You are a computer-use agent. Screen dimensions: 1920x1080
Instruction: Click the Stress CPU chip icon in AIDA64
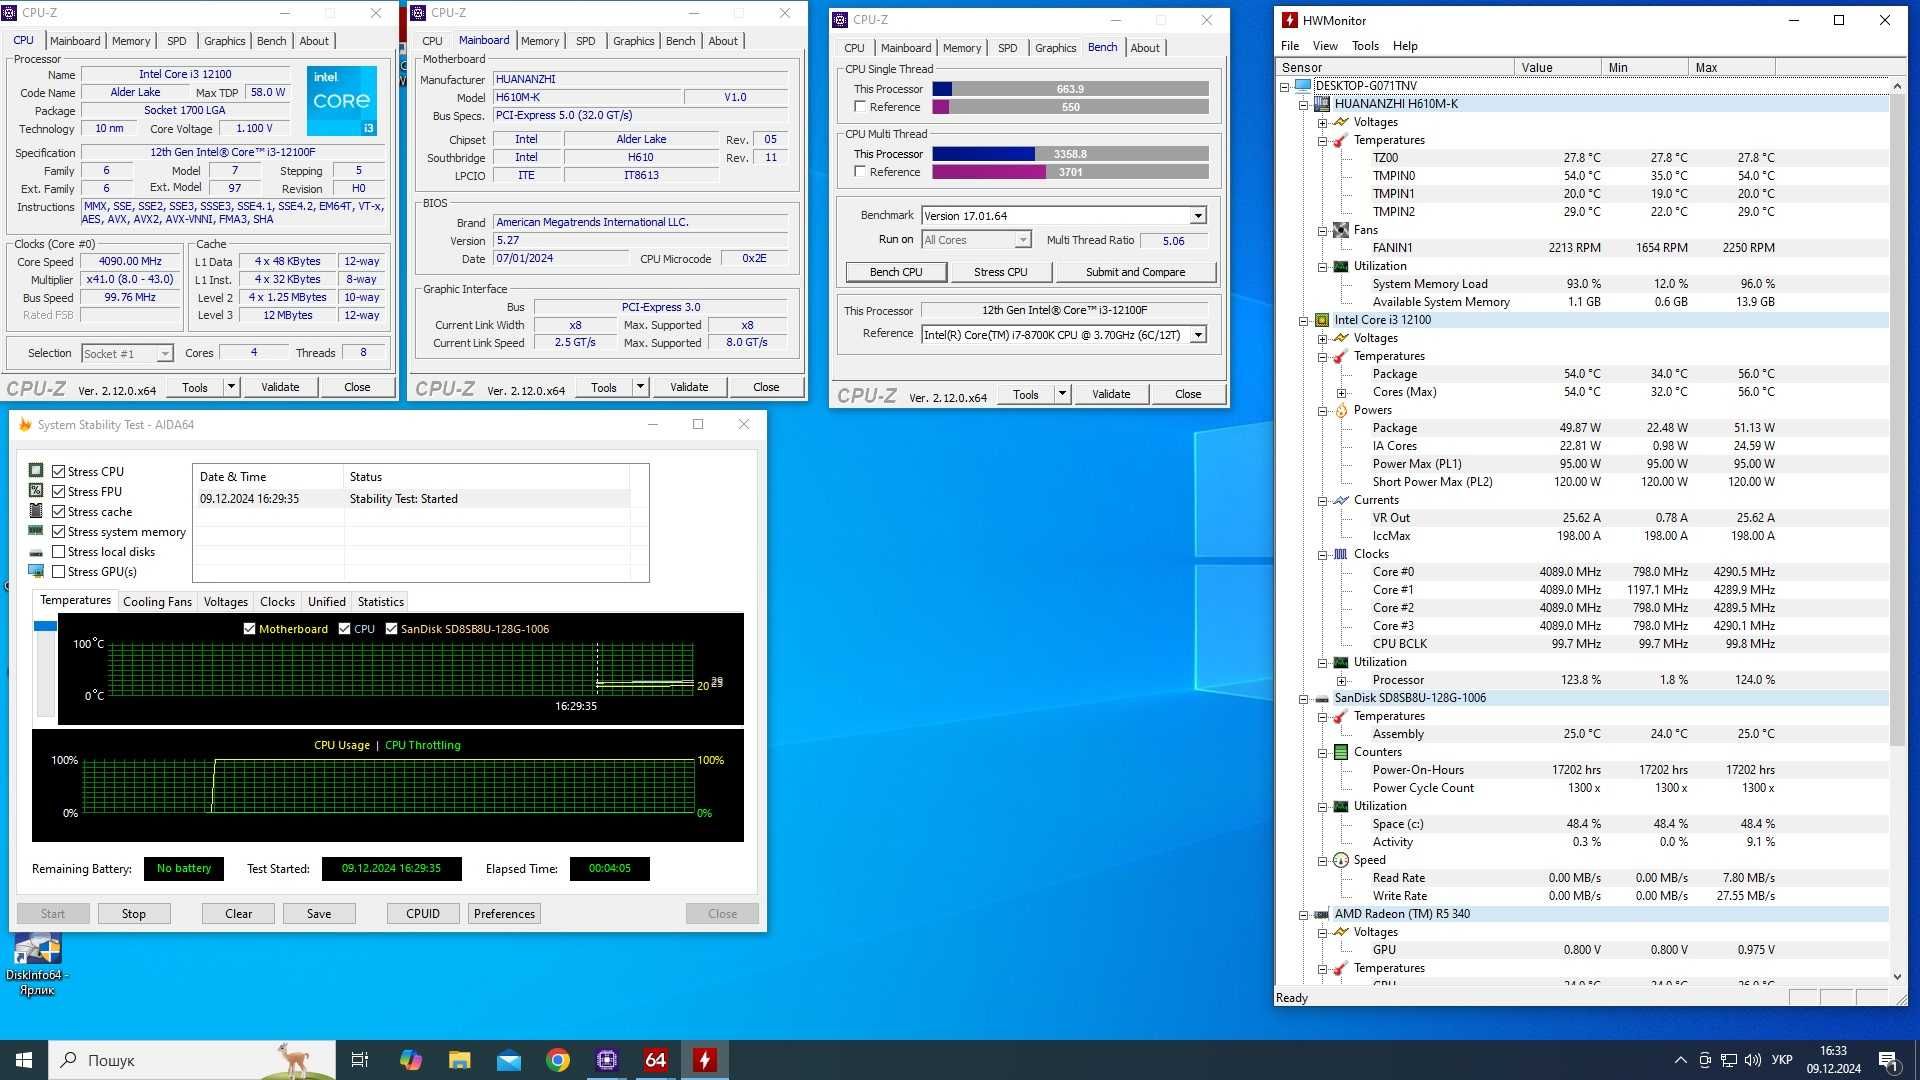click(x=36, y=471)
